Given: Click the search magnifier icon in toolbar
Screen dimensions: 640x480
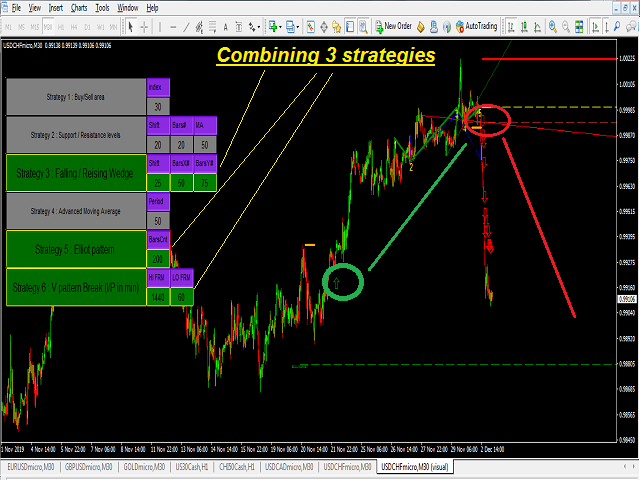Looking at the screenshot, I should [x=617, y=27].
